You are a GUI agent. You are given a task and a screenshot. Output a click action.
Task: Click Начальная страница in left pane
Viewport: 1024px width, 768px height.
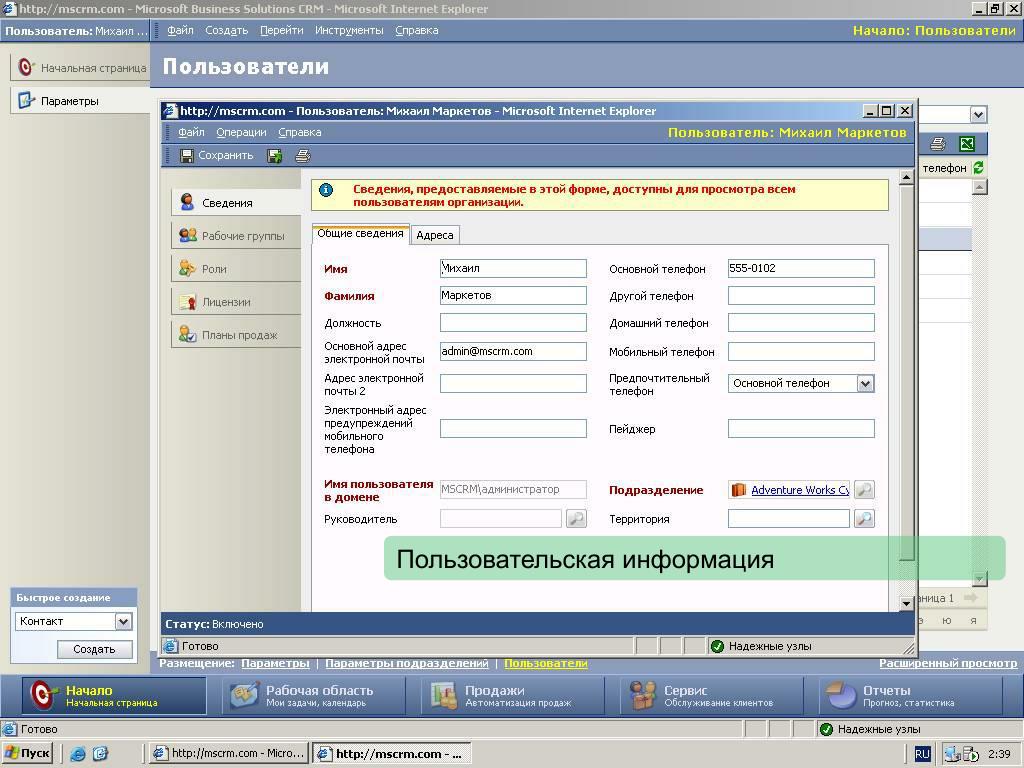coord(82,67)
